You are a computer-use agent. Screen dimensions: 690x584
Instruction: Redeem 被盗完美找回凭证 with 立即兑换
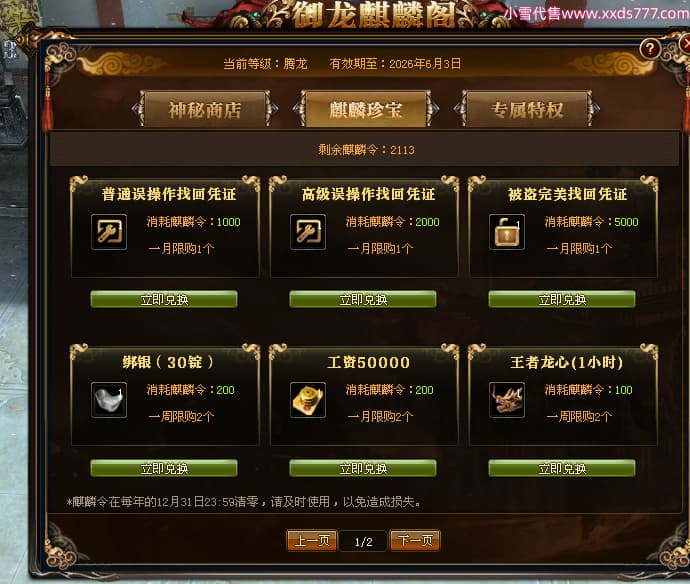tap(562, 299)
